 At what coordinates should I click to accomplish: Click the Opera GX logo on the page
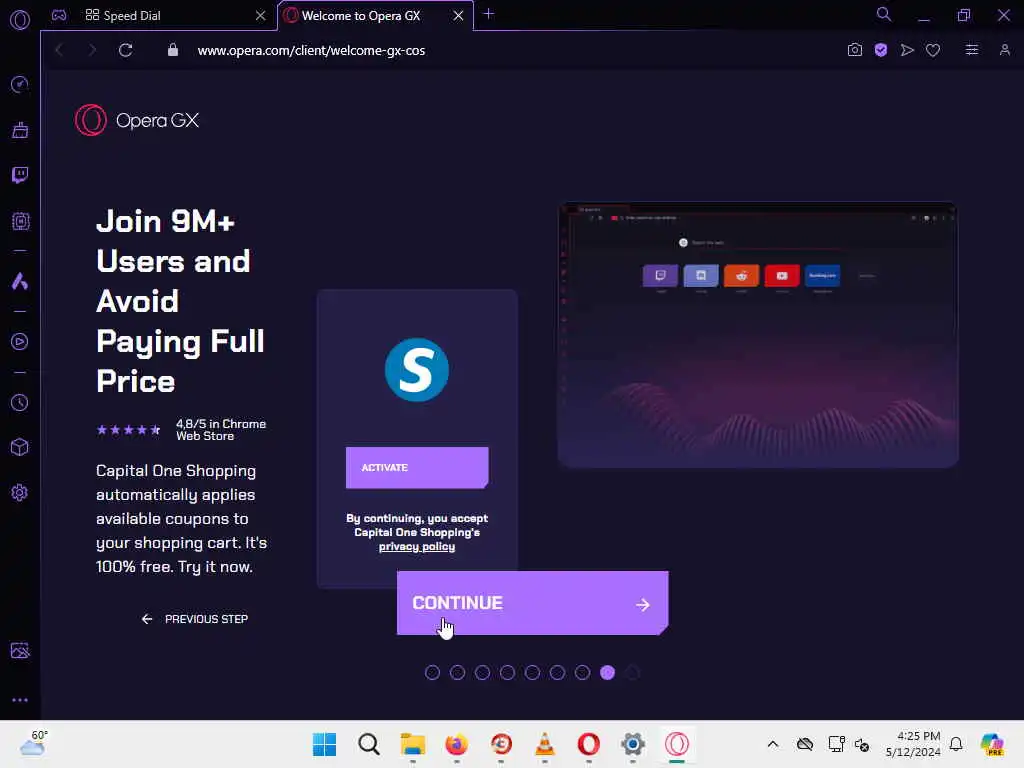(x=137, y=120)
